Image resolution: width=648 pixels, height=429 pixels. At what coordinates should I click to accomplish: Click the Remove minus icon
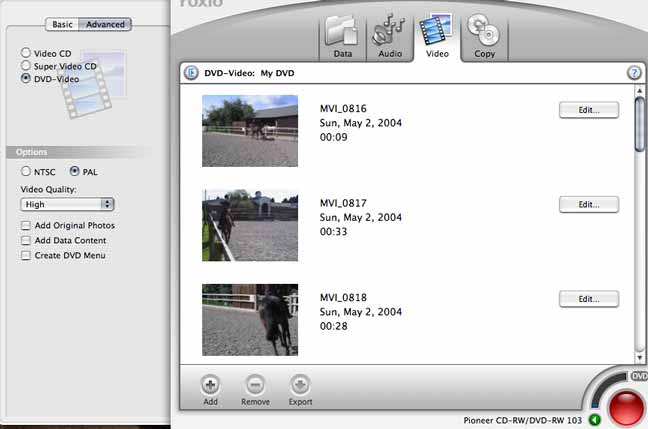255,385
